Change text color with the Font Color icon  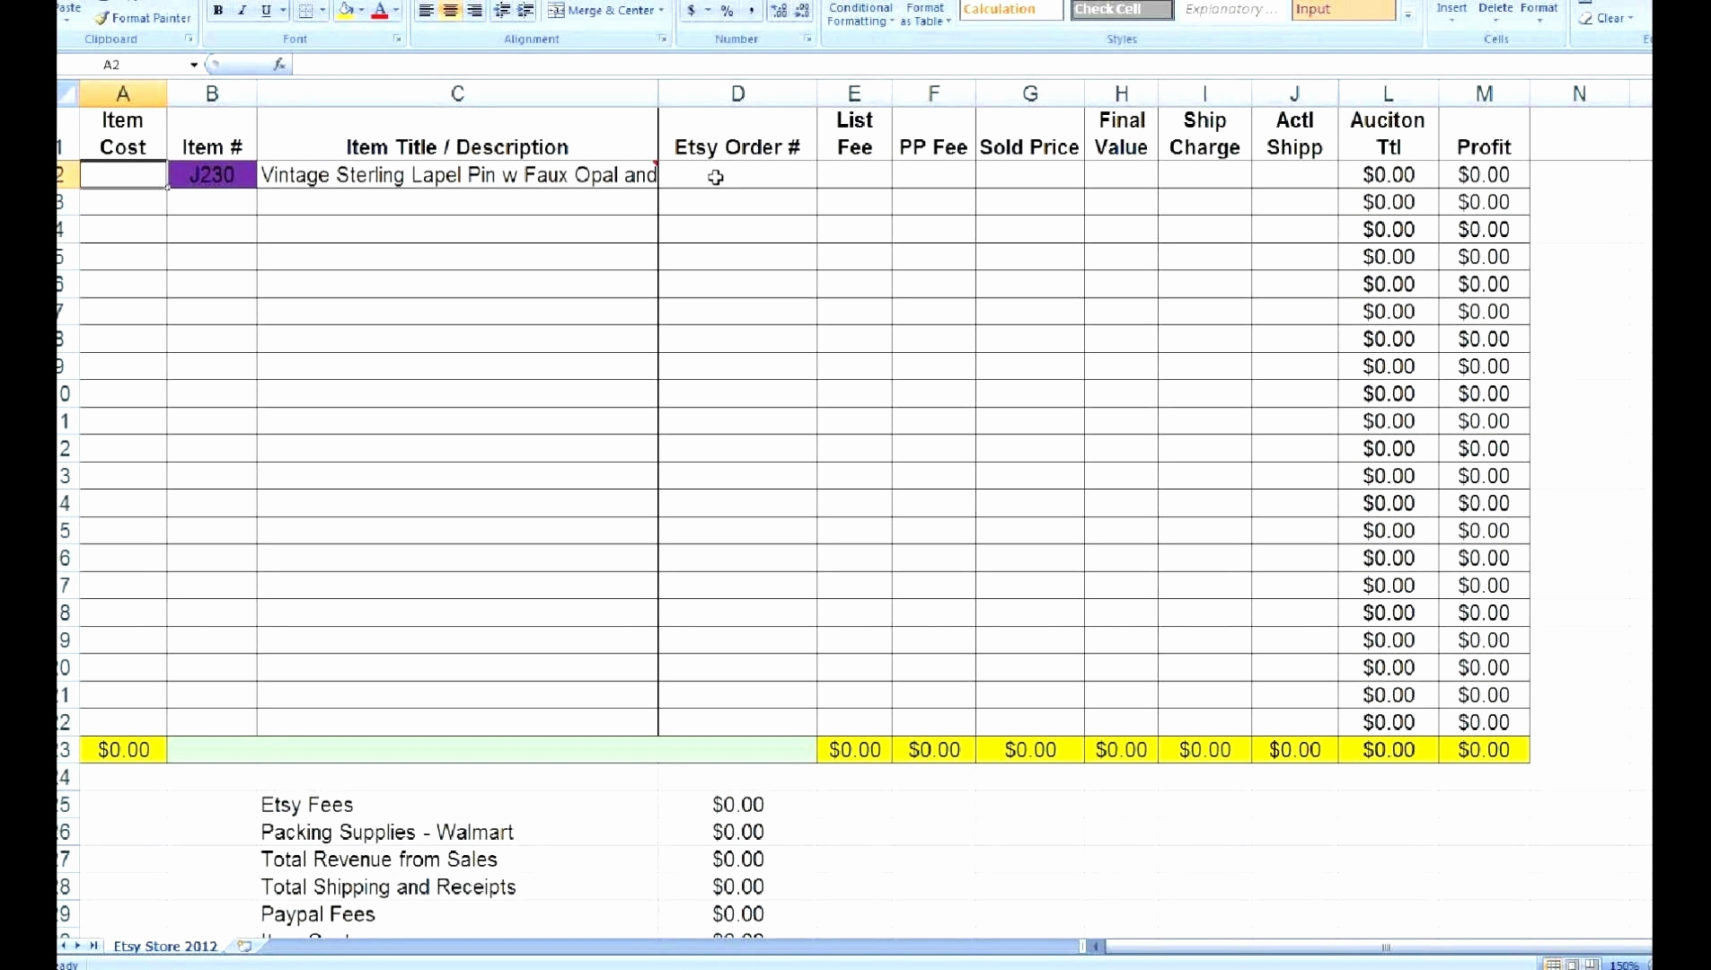381,11
